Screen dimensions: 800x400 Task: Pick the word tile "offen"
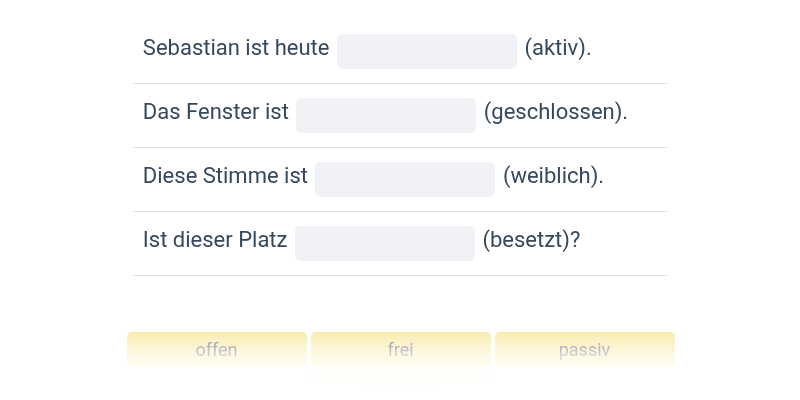click(216, 349)
